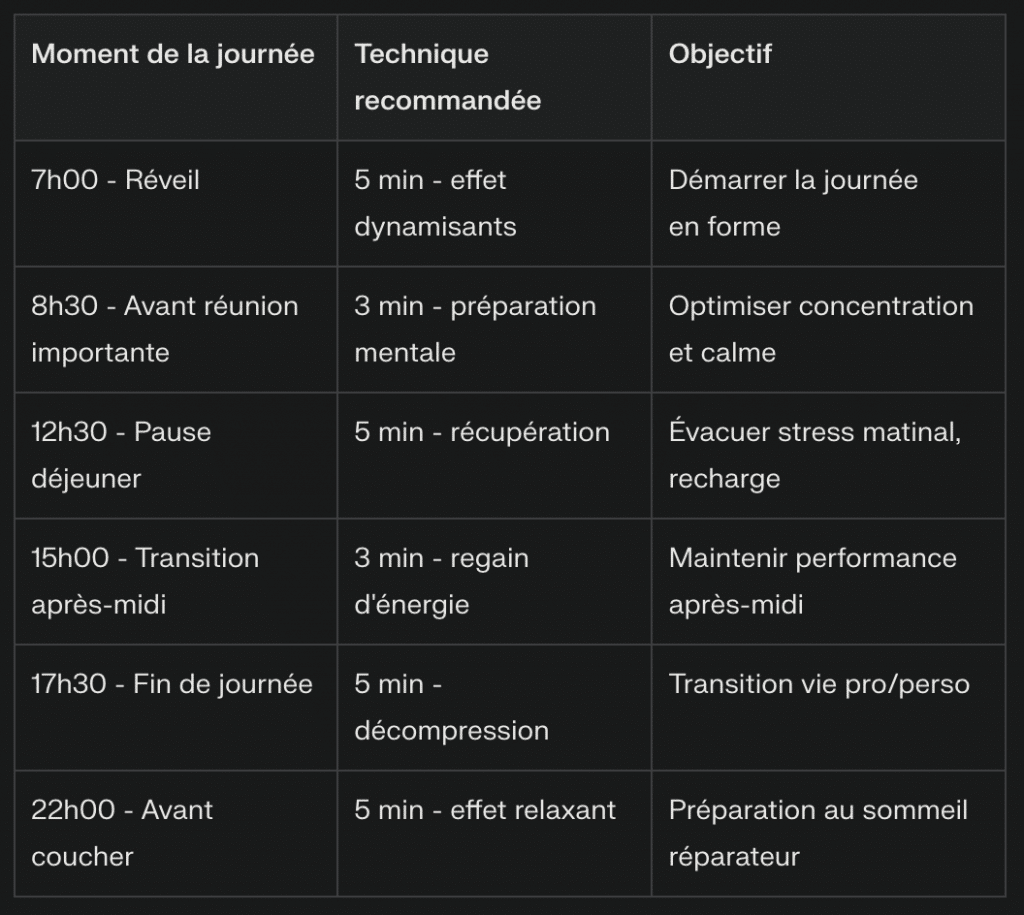
Task: Select the "3 min - regain d'énergie" cell
Action: coord(441,581)
